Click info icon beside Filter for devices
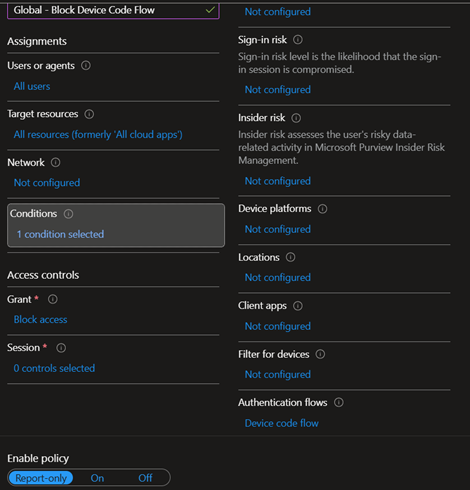 pos(320,354)
